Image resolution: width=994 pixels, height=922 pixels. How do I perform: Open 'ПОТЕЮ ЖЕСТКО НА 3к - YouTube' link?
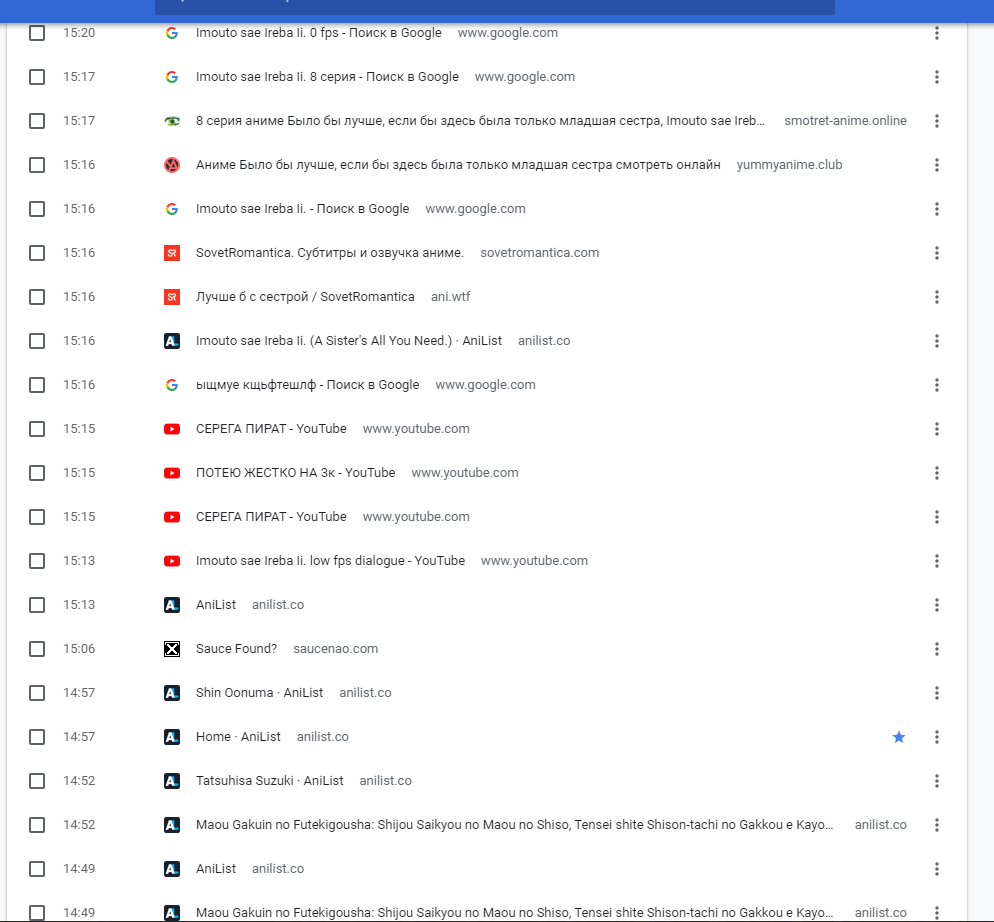point(295,473)
